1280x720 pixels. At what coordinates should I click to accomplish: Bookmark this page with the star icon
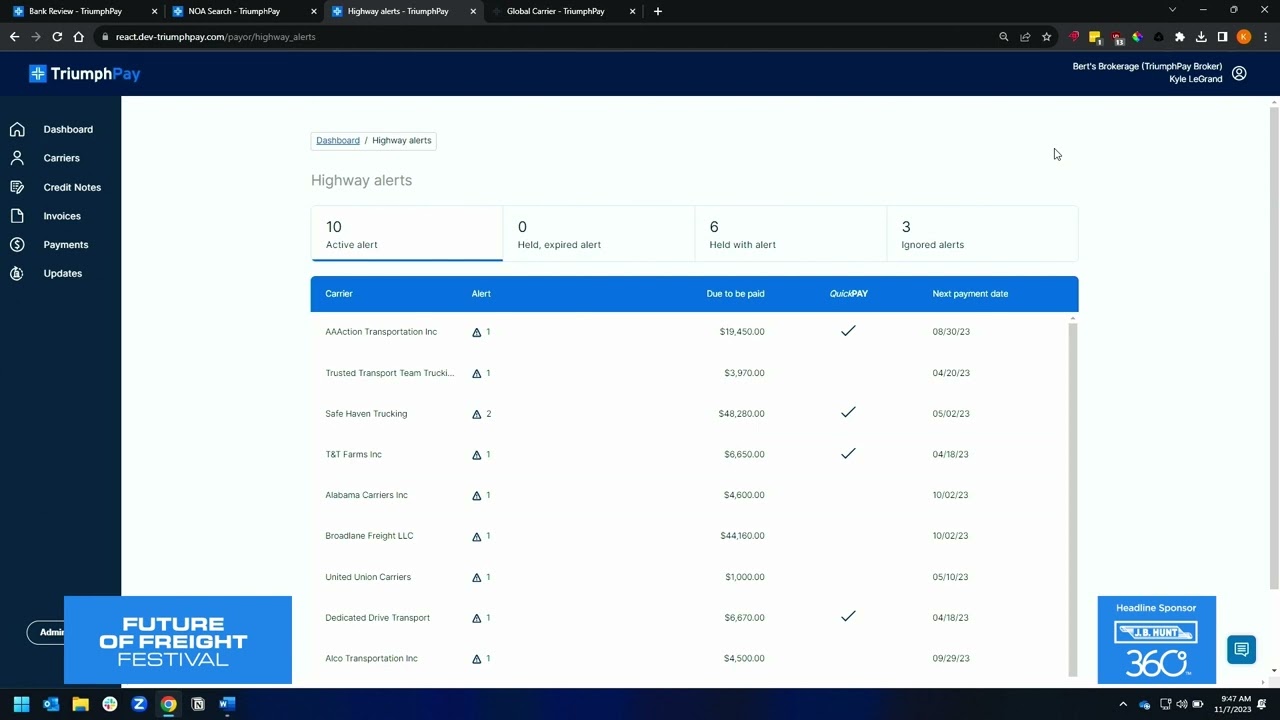[1046, 37]
